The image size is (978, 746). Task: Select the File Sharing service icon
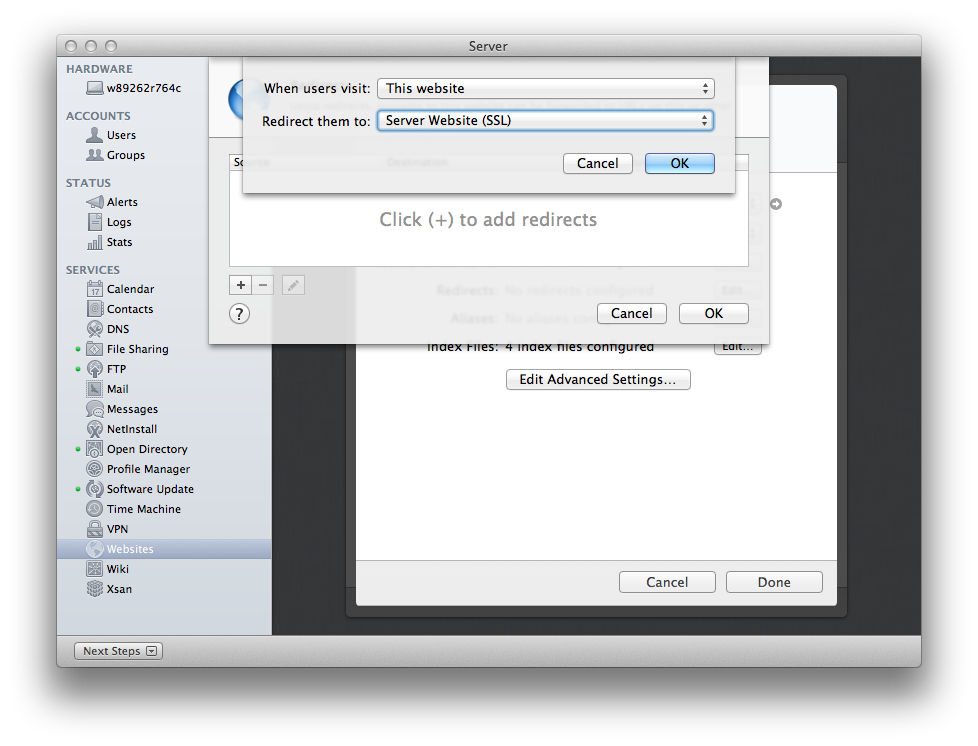tap(95, 349)
